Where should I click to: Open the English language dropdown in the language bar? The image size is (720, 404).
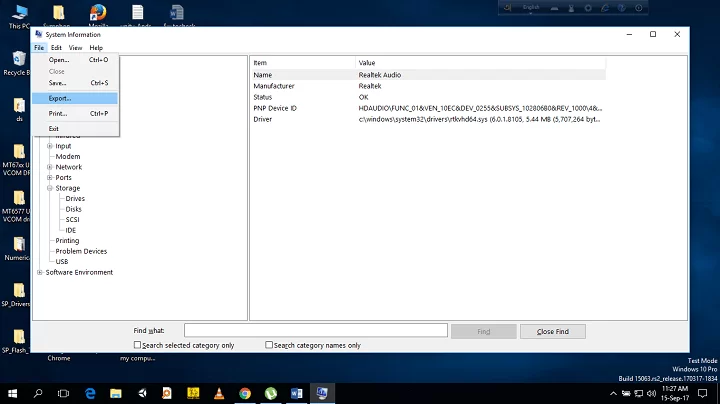[531, 8]
